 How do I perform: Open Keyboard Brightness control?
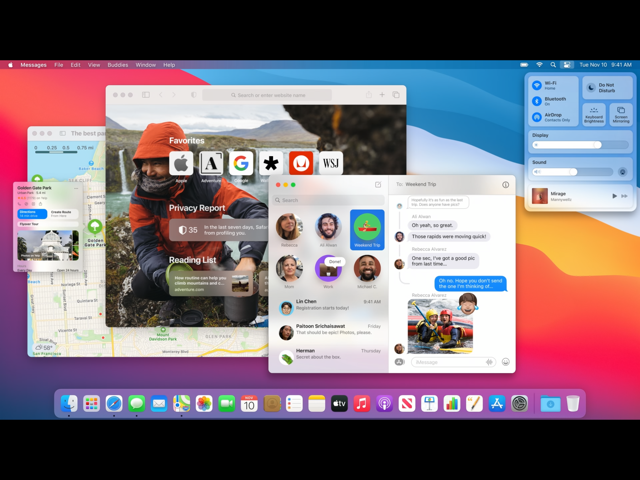pyautogui.click(x=594, y=115)
